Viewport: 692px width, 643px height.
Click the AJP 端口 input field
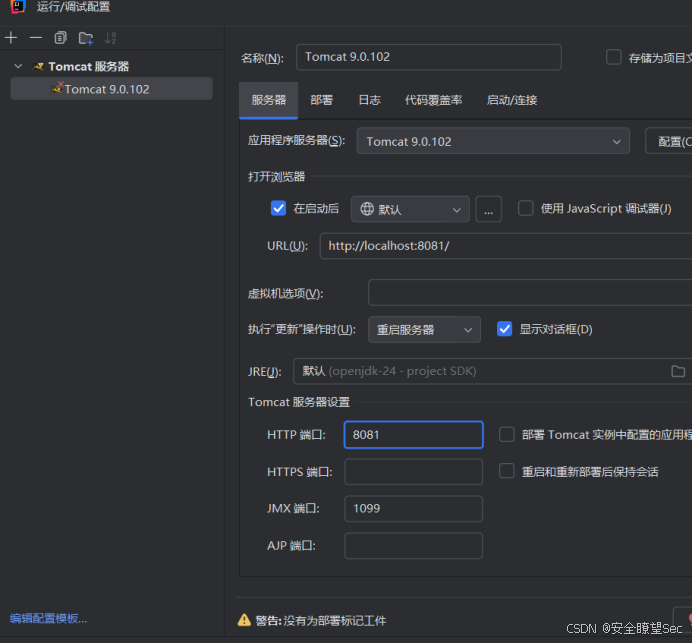pos(414,546)
